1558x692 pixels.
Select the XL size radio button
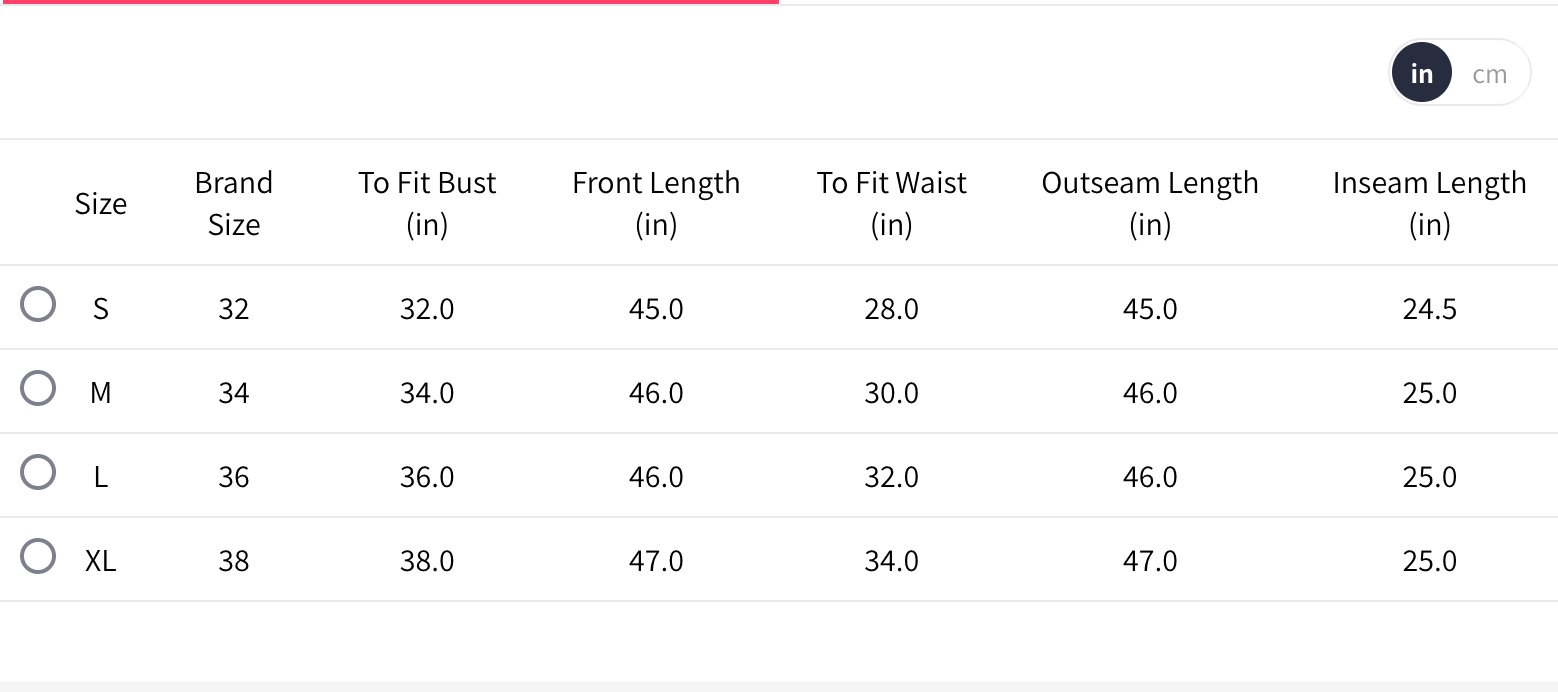click(x=38, y=557)
